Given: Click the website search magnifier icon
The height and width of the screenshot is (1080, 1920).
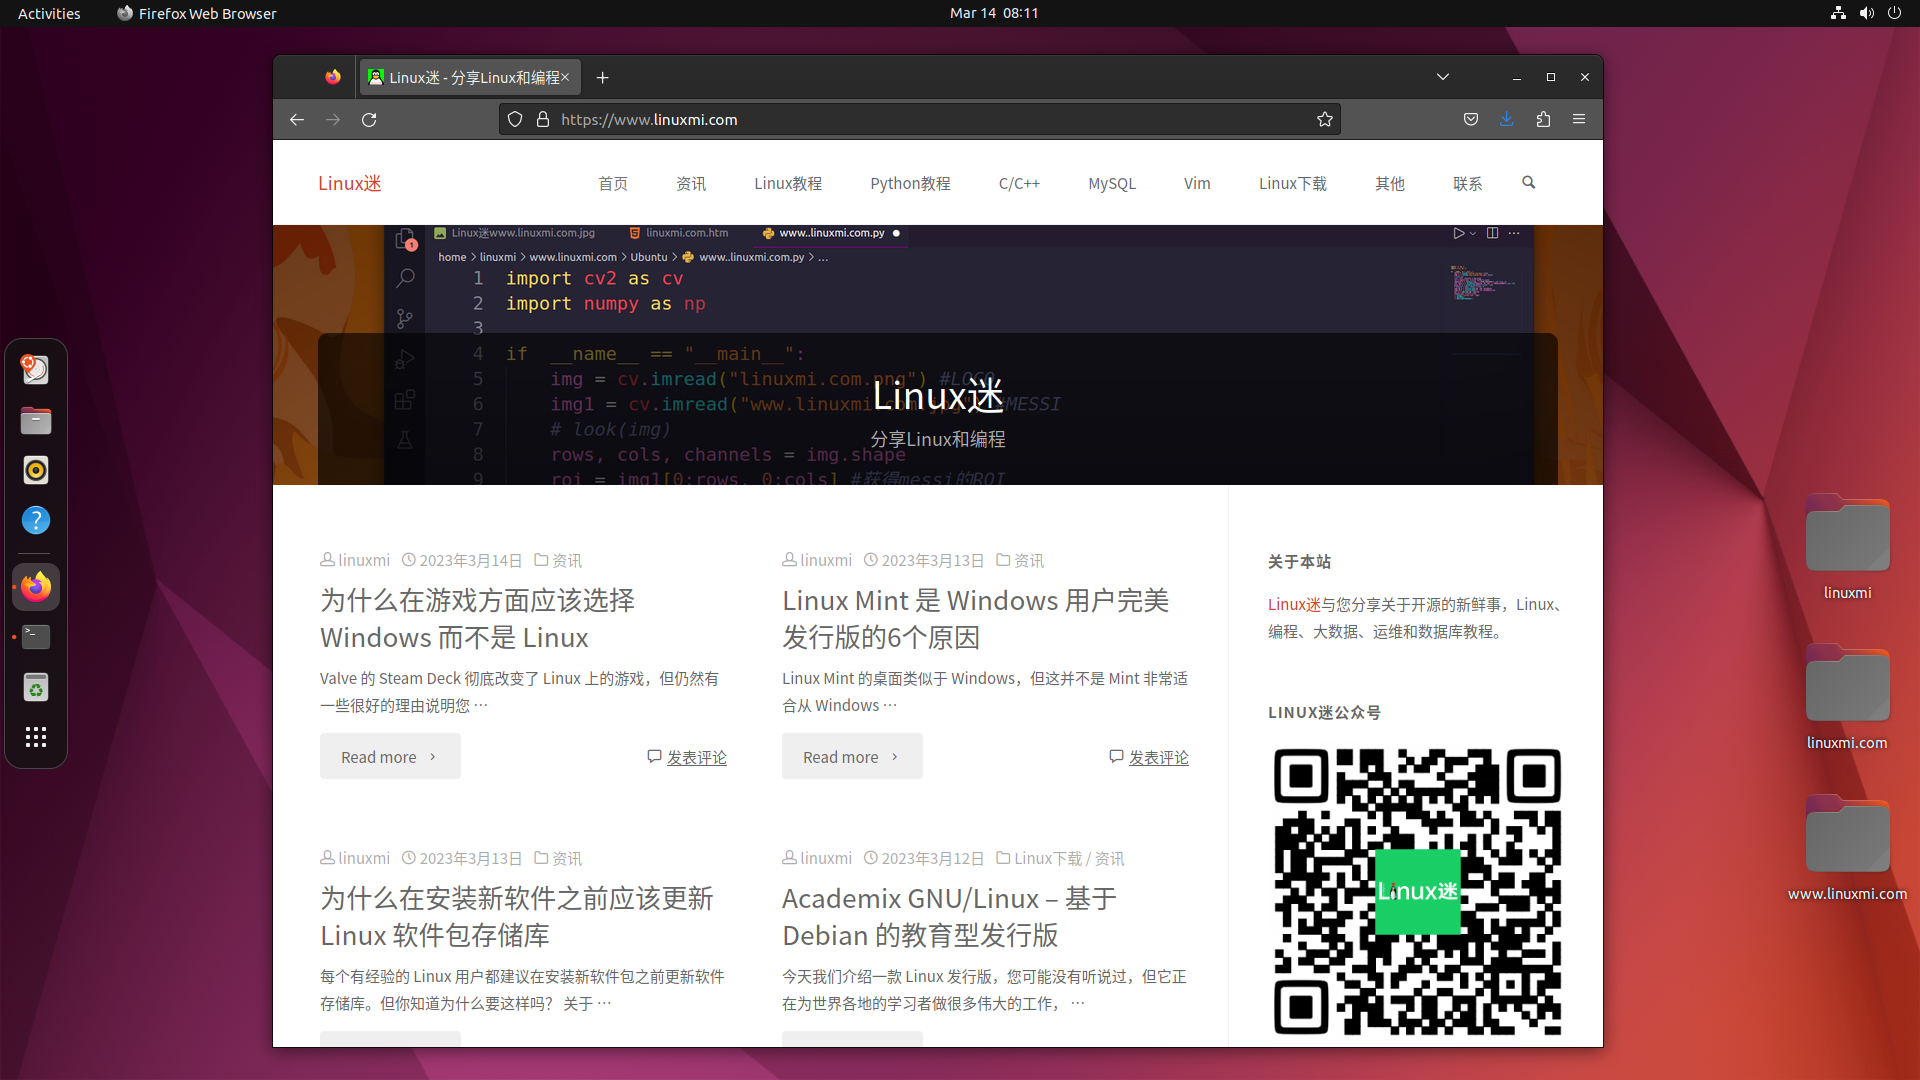Looking at the screenshot, I should [x=1528, y=182].
